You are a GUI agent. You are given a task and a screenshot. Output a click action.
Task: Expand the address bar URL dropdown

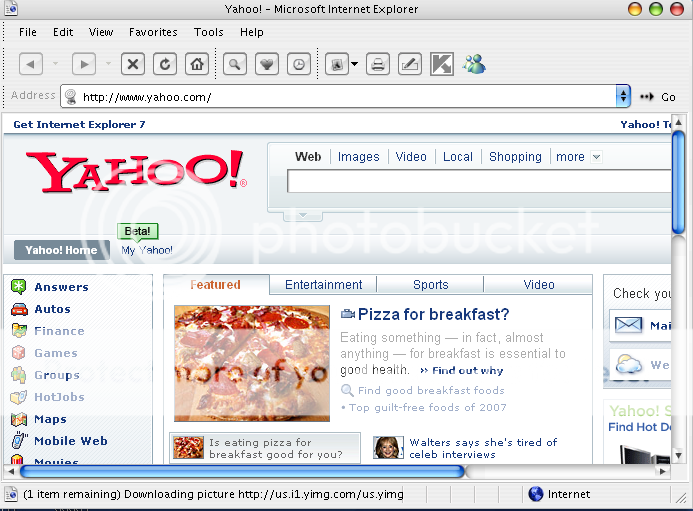coord(623,97)
